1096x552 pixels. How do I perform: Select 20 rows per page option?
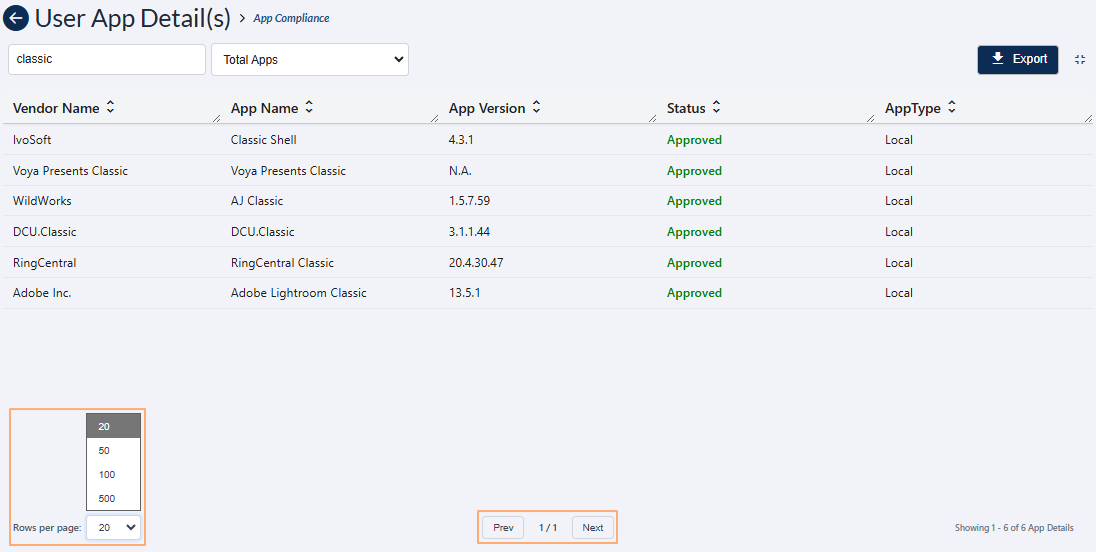pyautogui.click(x=113, y=426)
